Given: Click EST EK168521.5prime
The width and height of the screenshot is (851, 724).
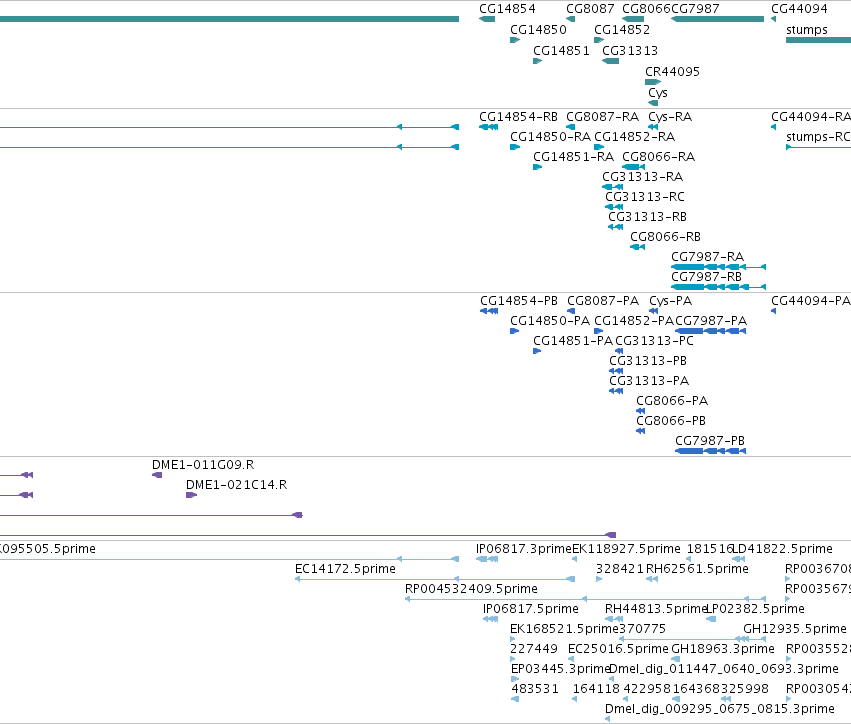Looking at the screenshot, I should click(x=513, y=639).
